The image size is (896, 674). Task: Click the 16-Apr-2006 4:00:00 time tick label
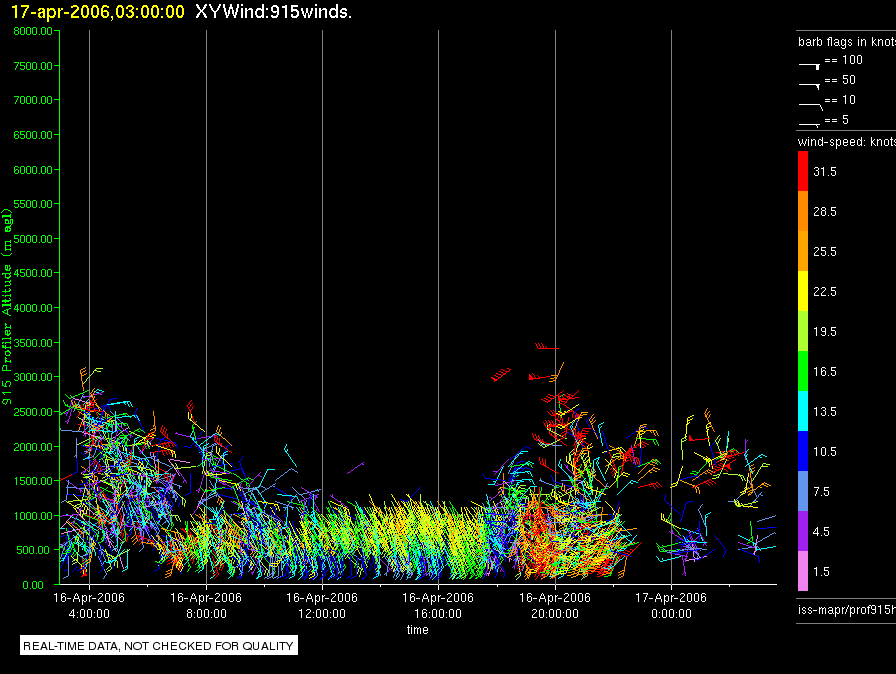point(89,605)
